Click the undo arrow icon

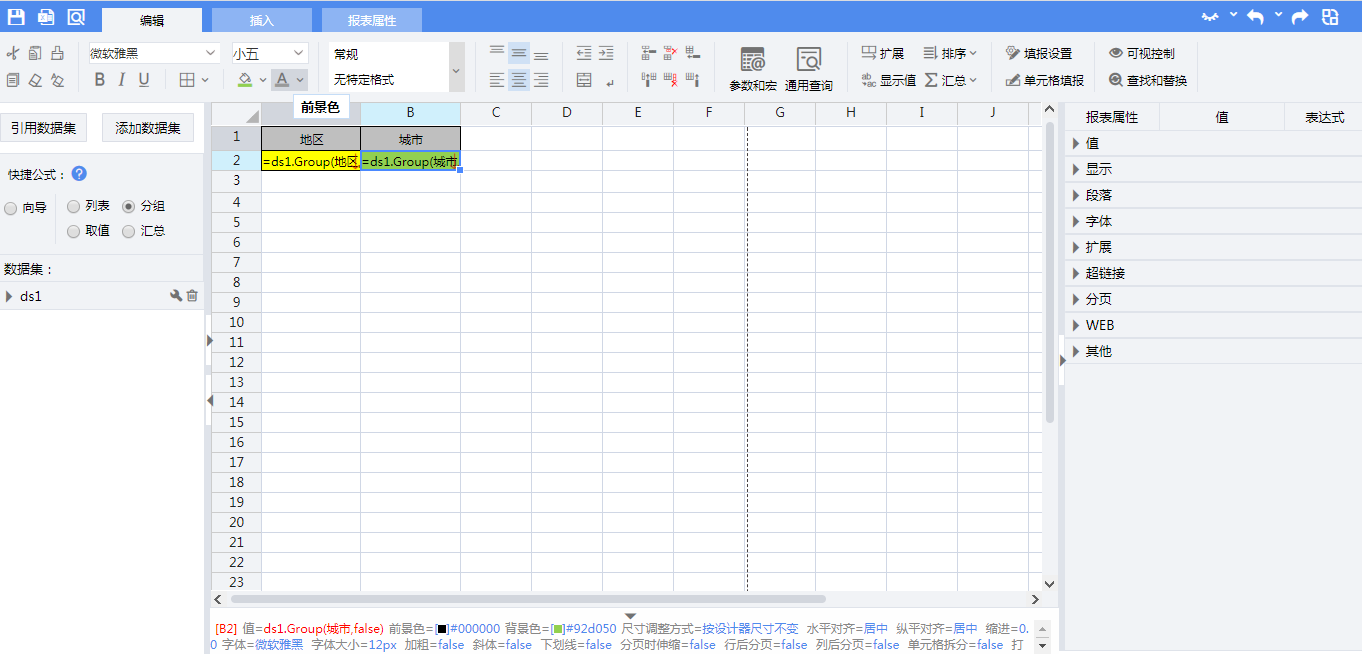(1254, 17)
